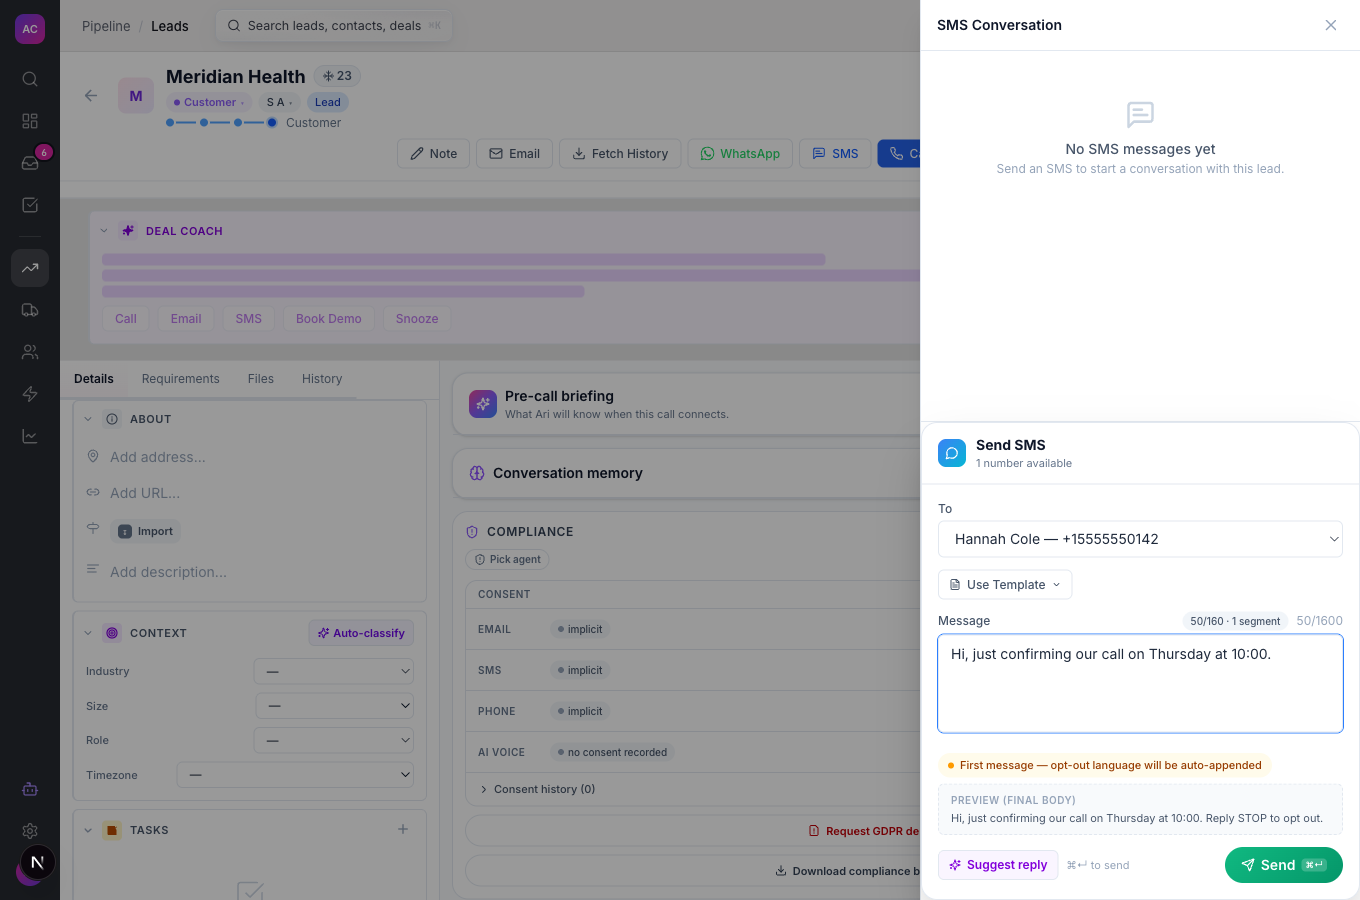The width and height of the screenshot is (1360, 900).
Task: Switch to the Requirements tab
Action: coord(180,379)
